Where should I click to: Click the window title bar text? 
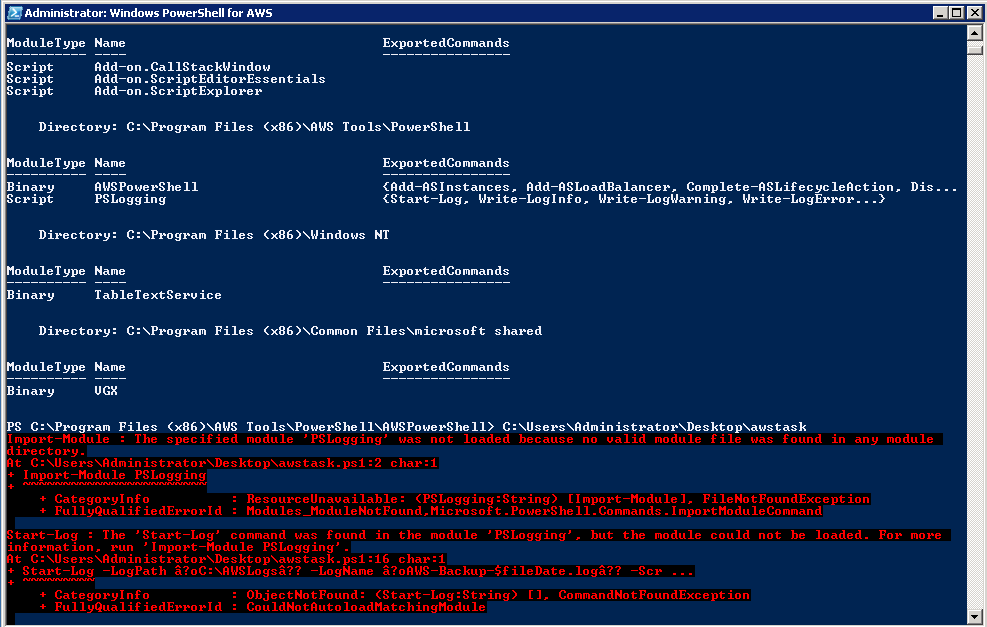148,13
